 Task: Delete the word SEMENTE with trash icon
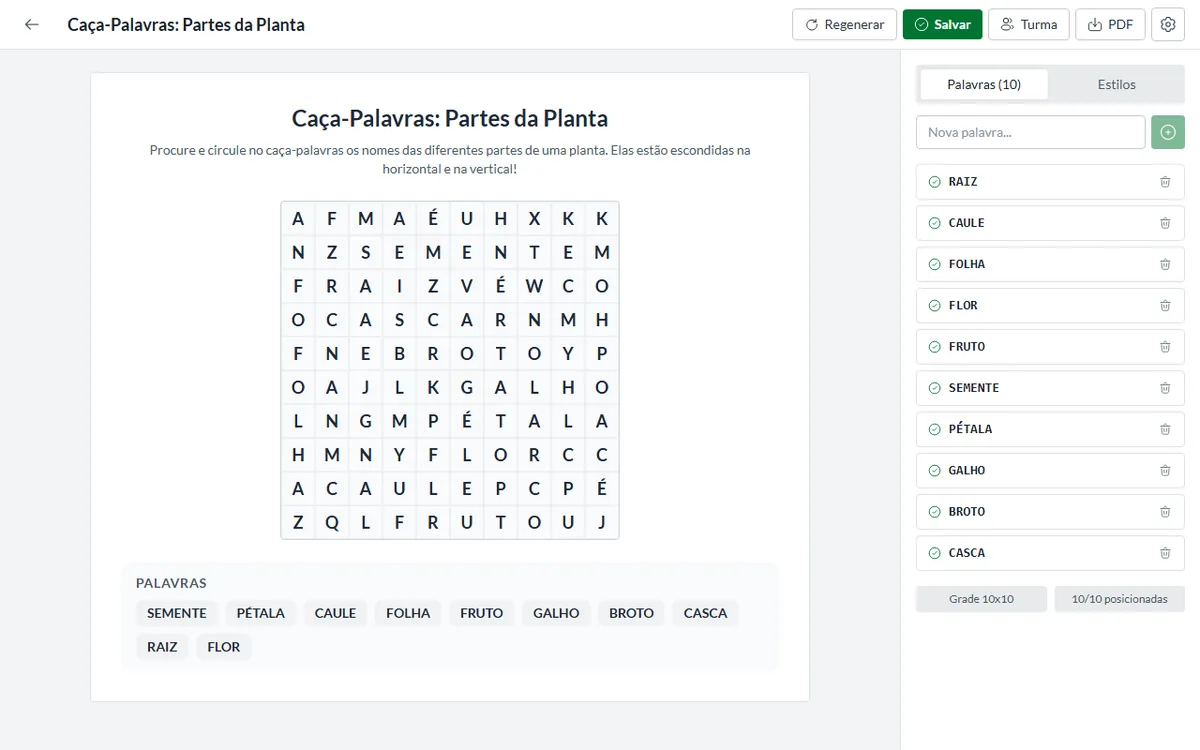pyautogui.click(x=1165, y=388)
